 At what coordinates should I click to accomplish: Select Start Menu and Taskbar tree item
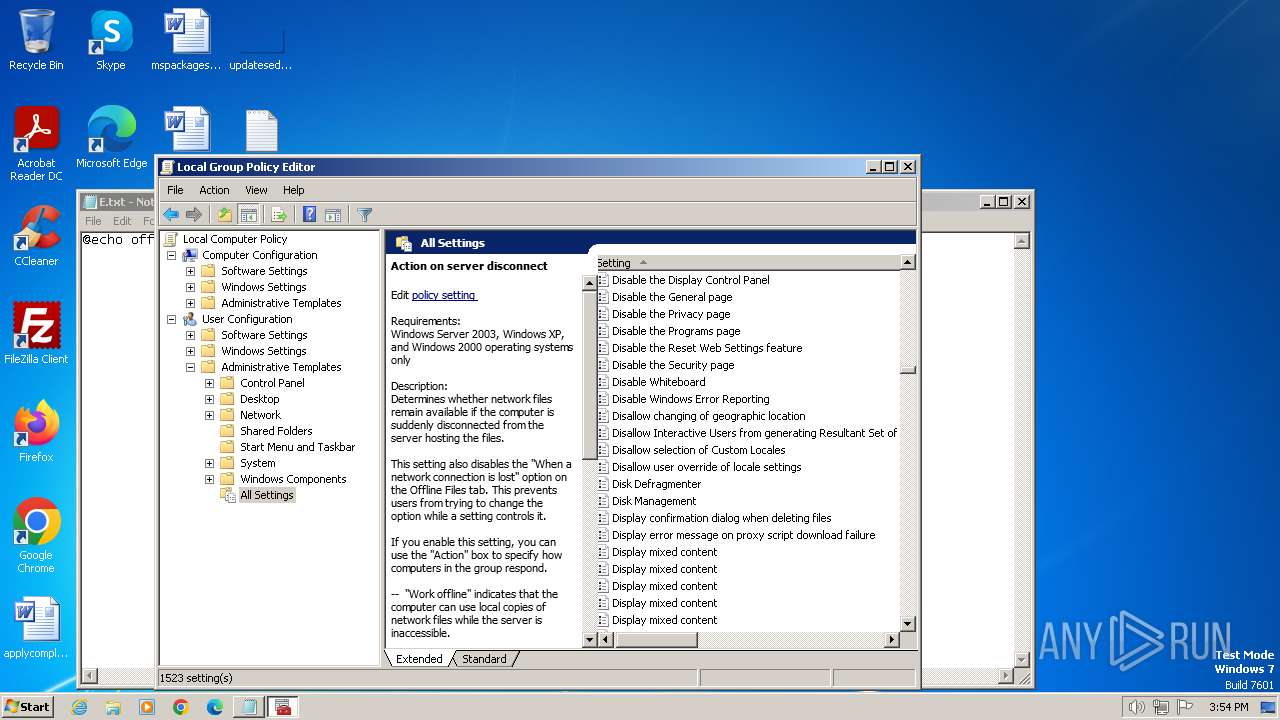(x=297, y=447)
